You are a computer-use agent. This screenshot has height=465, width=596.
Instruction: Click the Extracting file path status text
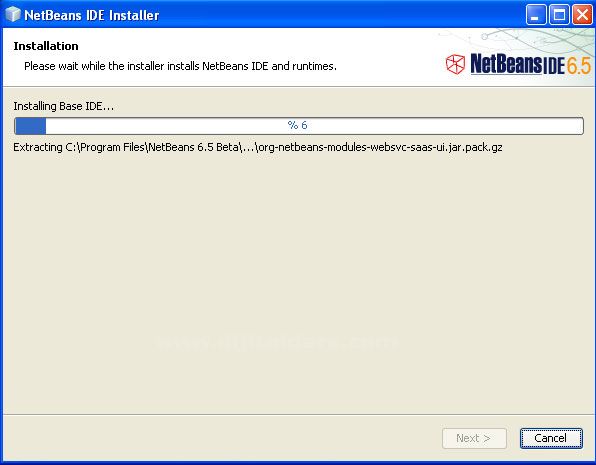tap(258, 147)
